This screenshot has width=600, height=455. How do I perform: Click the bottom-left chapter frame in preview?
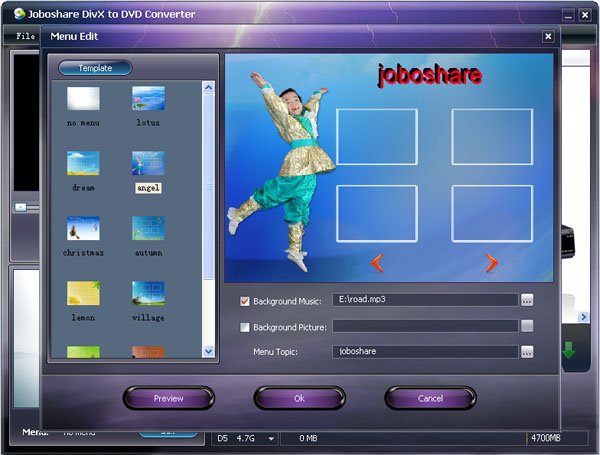pos(377,214)
